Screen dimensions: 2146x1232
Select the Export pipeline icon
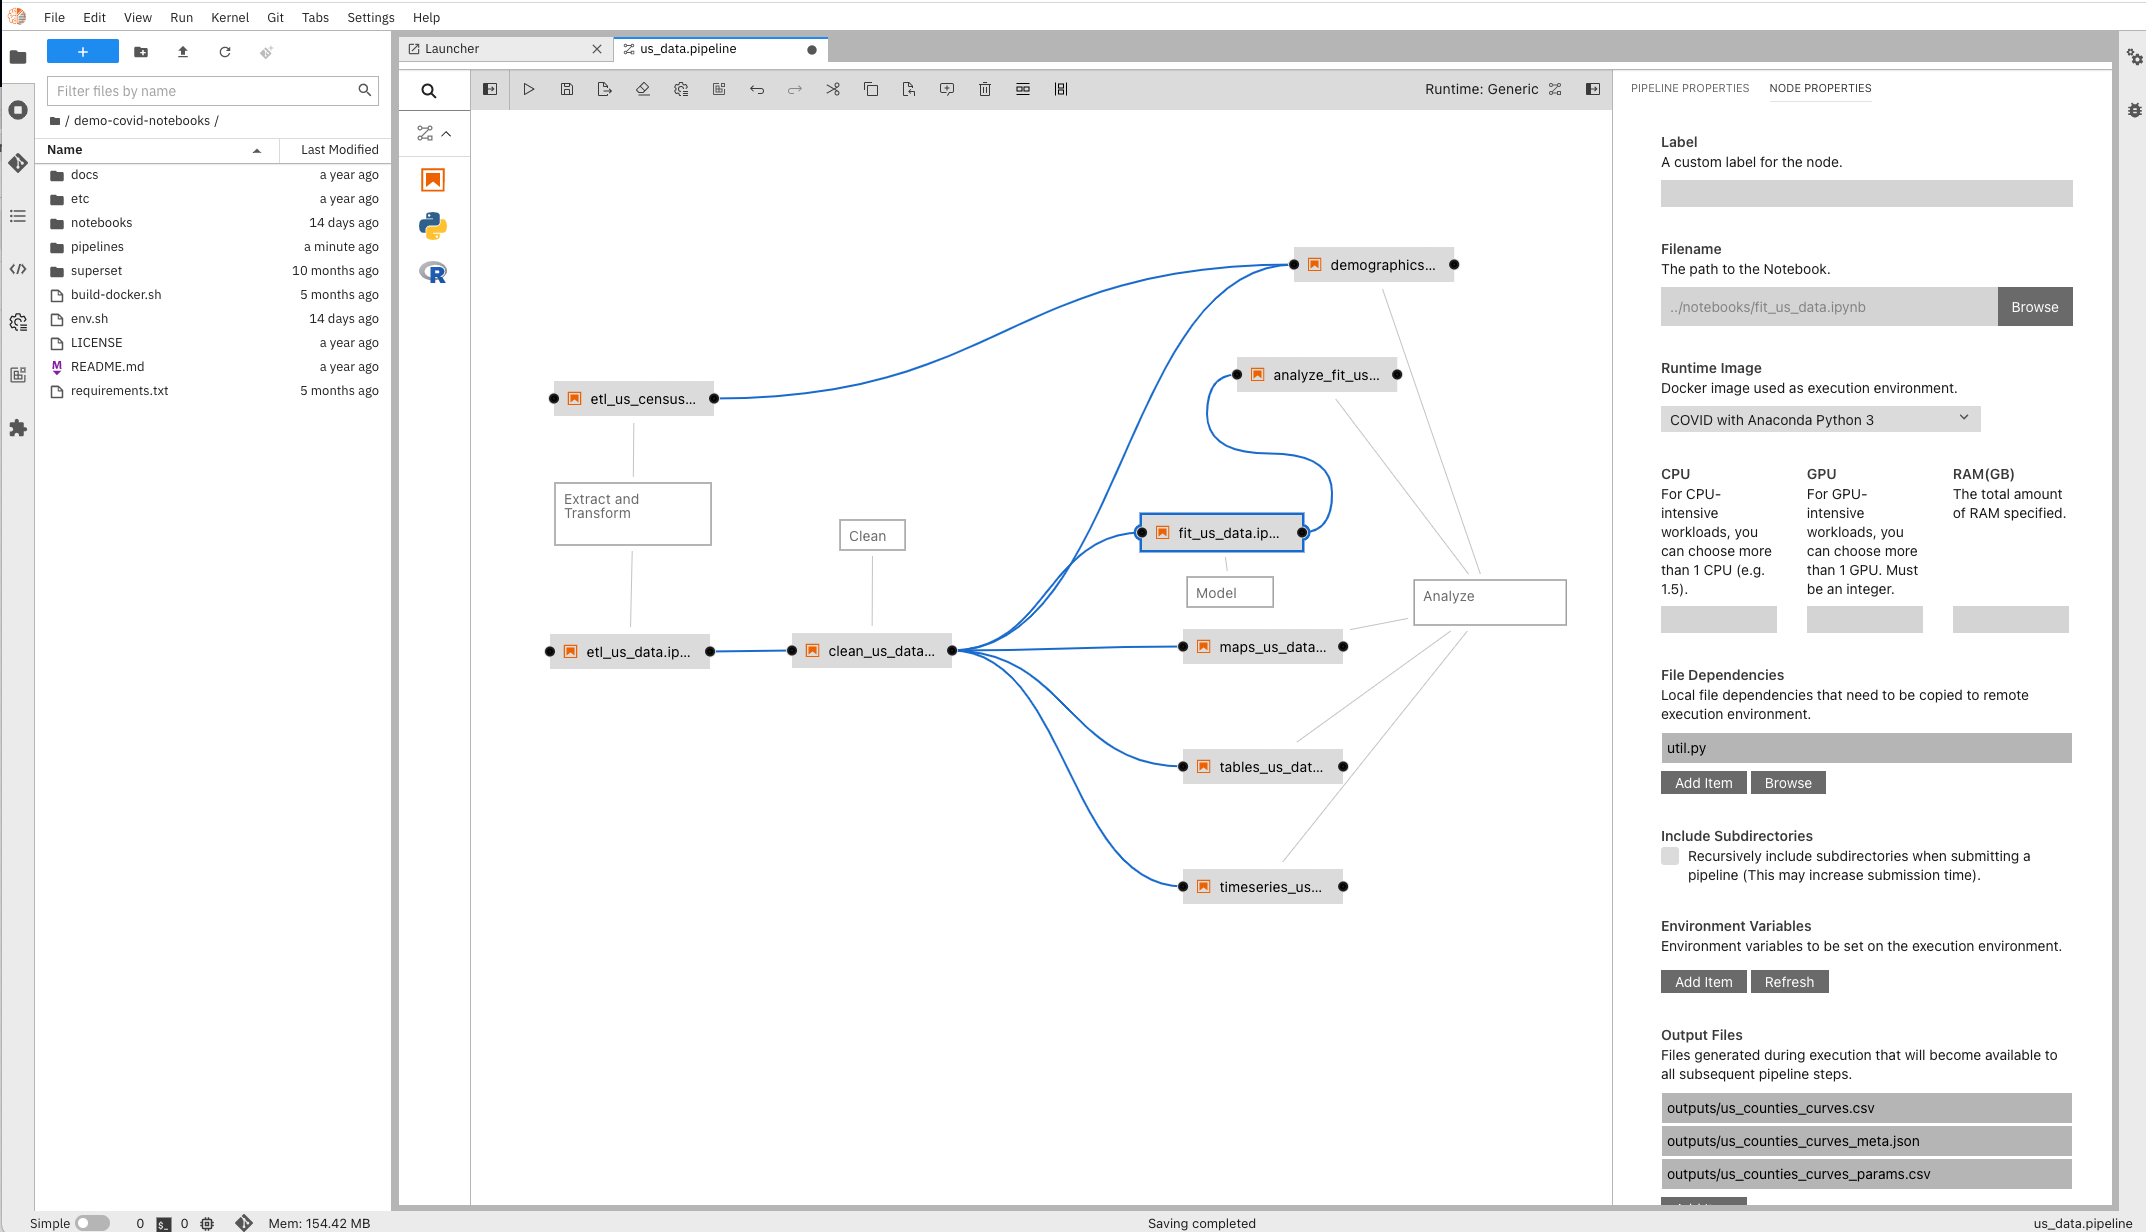[606, 88]
